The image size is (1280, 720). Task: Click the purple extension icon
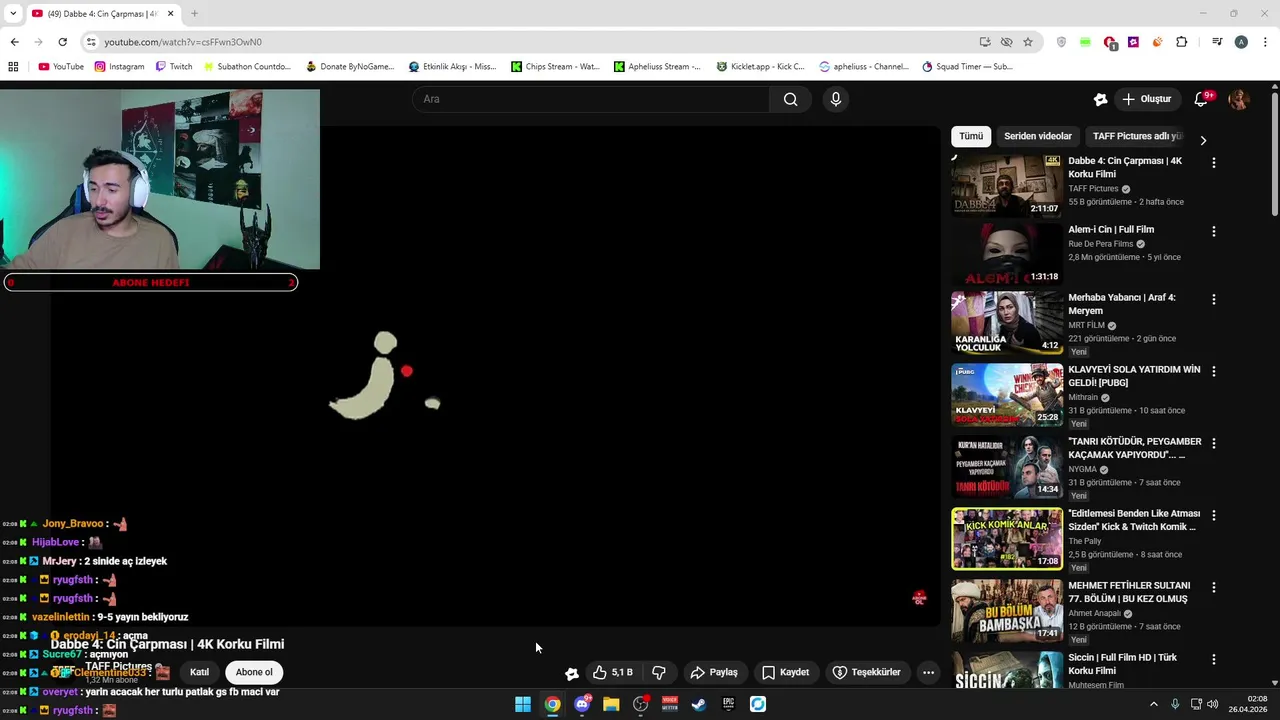click(1133, 42)
